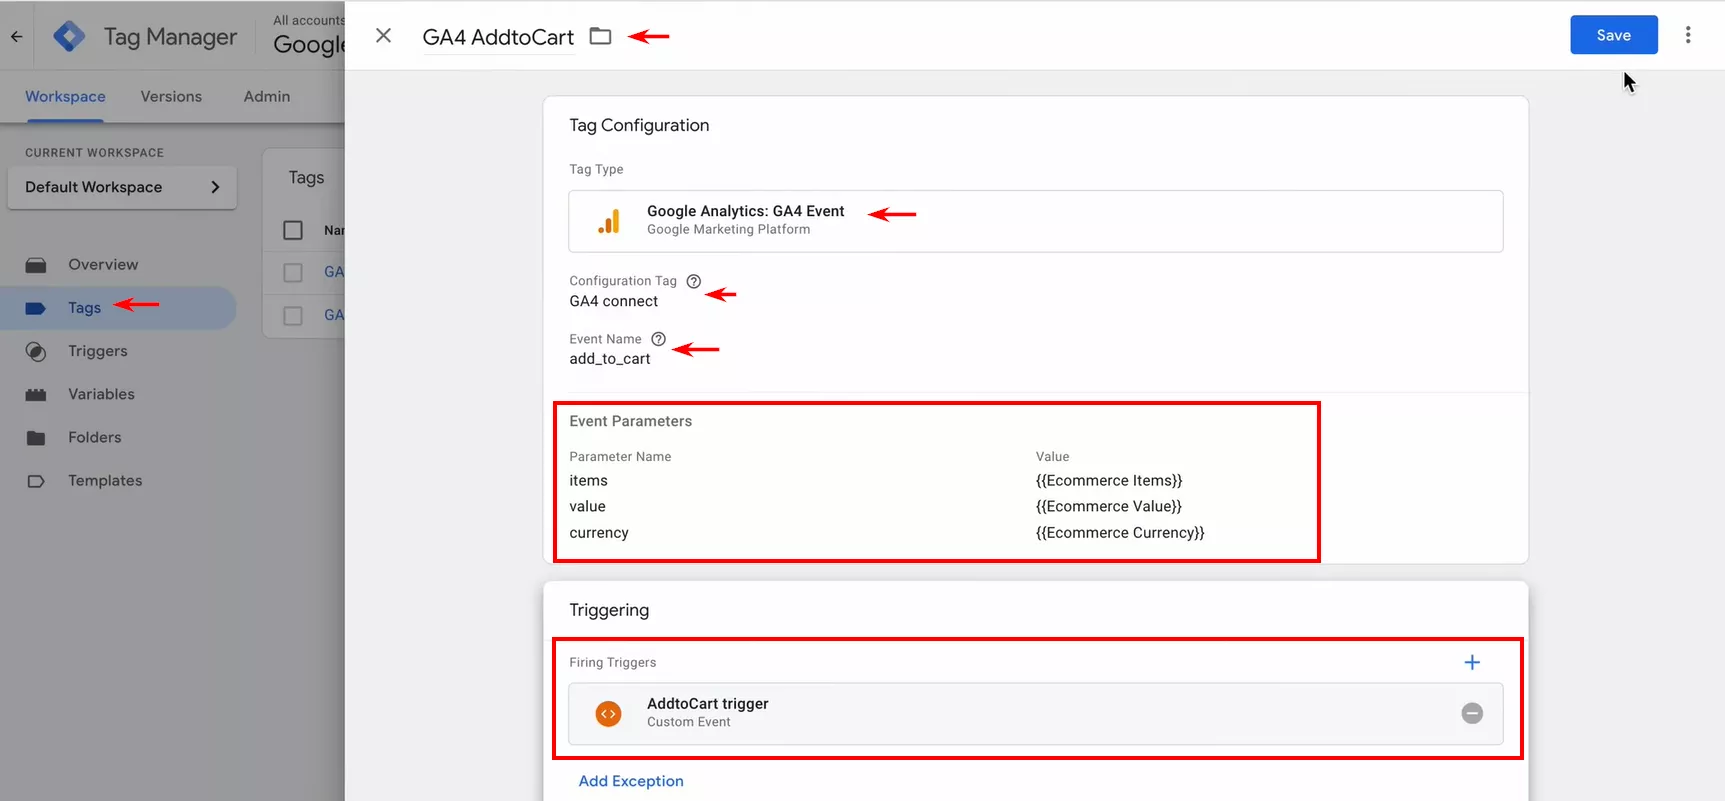This screenshot has width=1725, height=801.
Task: Click the Folders sidebar icon
Action: point(36,438)
